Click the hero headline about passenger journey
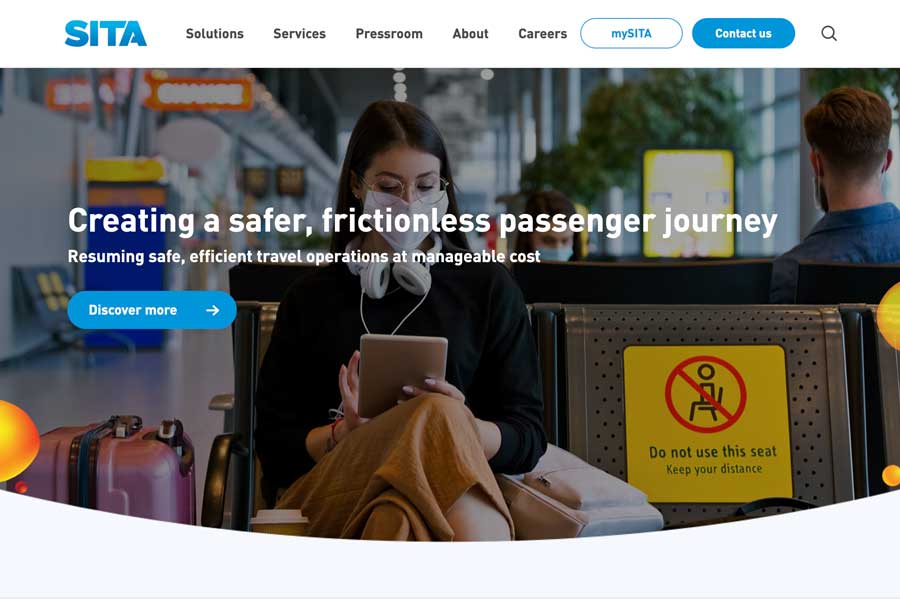The image size is (900, 600). (422, 221)
